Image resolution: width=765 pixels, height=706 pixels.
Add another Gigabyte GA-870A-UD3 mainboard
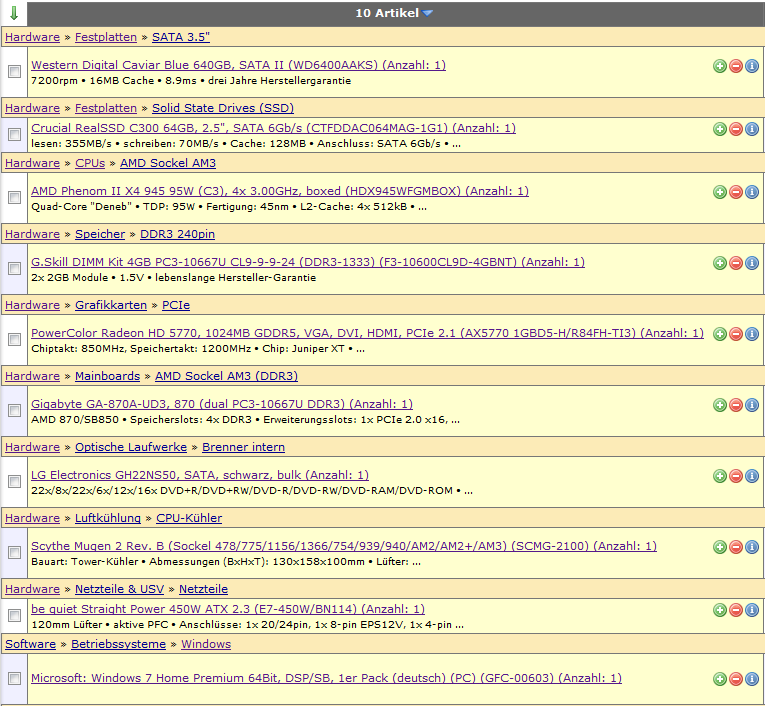click(x=720, y=405)
